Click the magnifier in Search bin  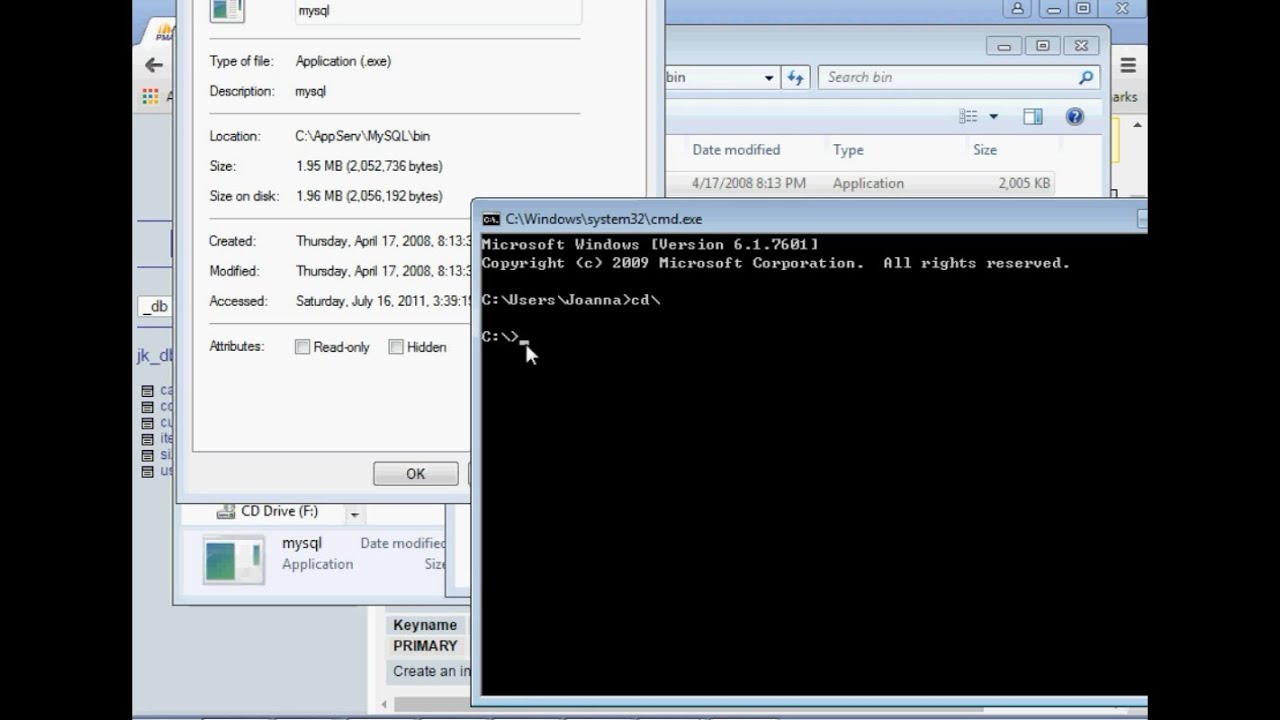point(1085,77)
